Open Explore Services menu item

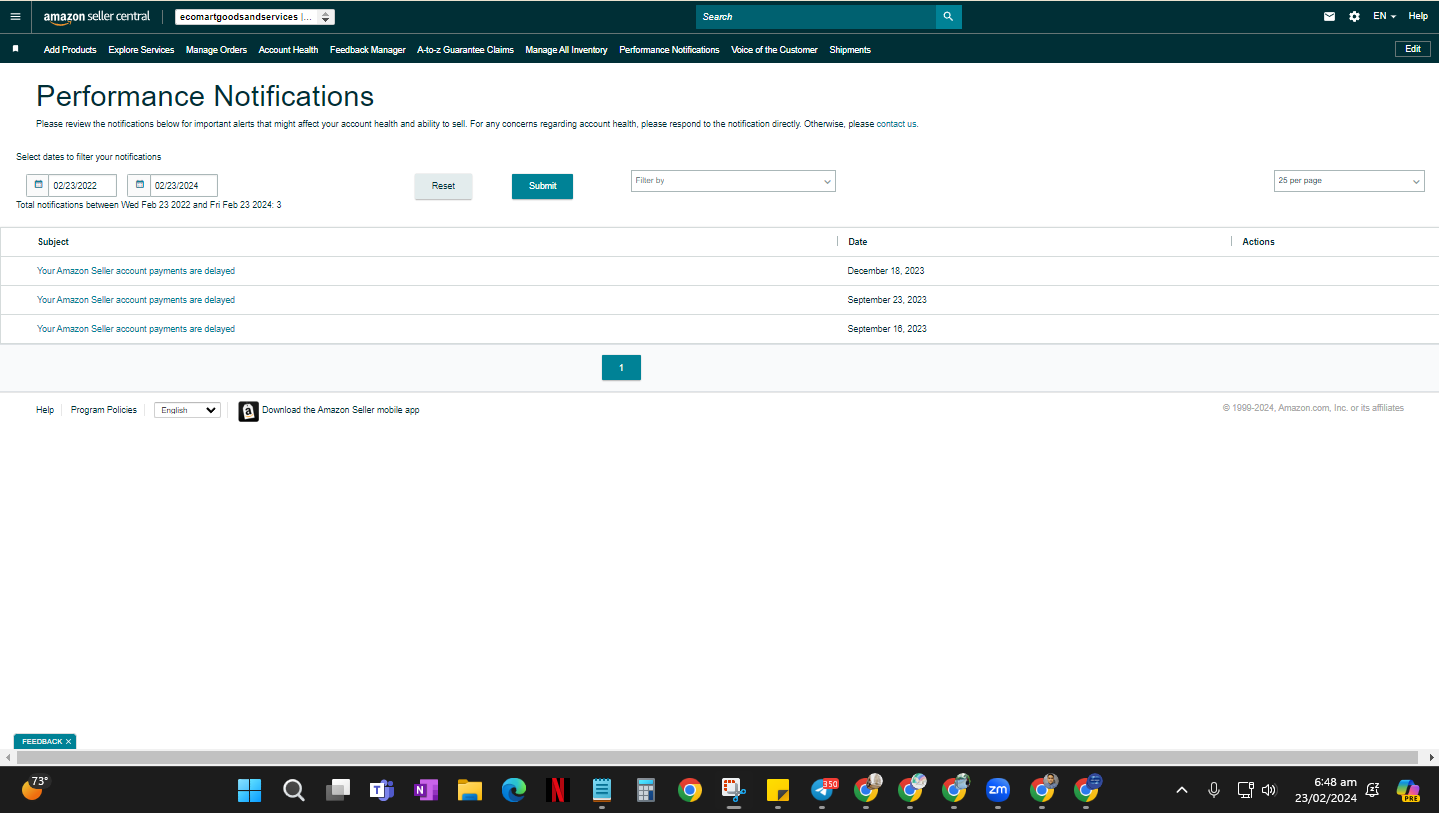pyautogui.click(x=141, y=50)
